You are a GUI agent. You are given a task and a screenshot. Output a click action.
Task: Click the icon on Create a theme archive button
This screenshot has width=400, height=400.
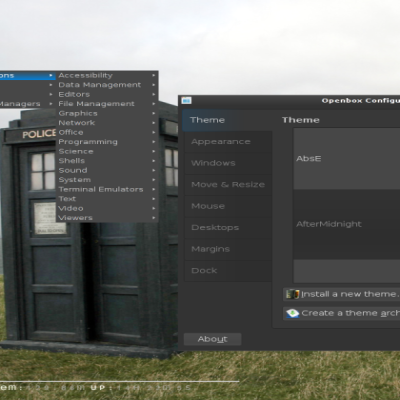(x=292, y=313)
